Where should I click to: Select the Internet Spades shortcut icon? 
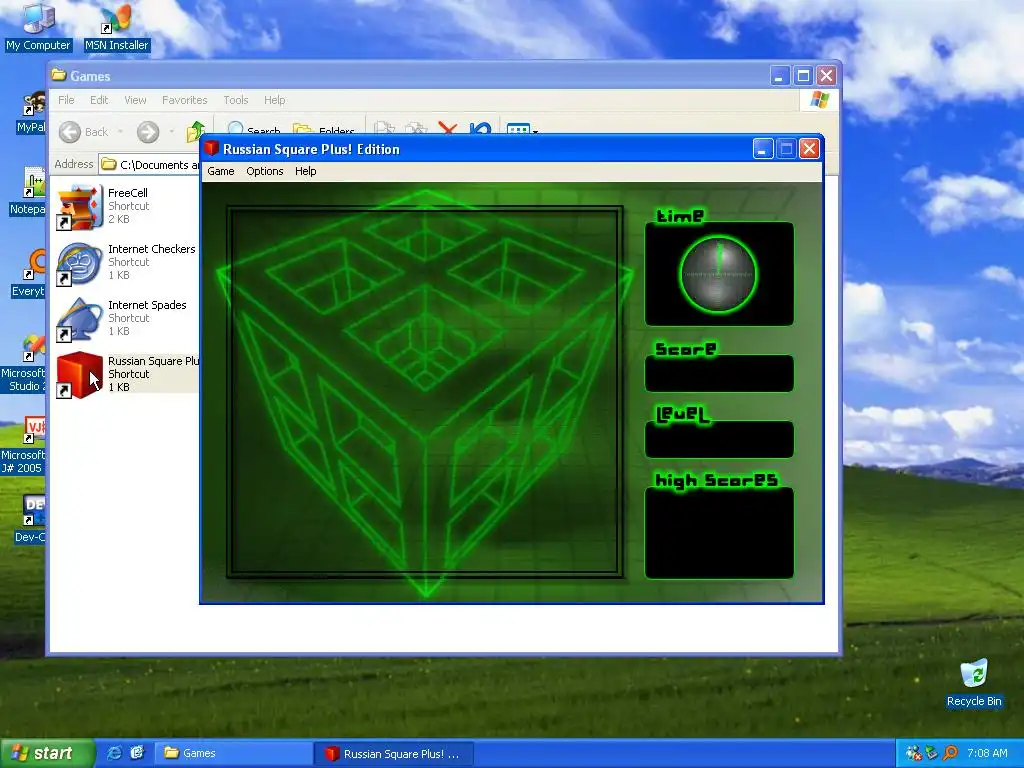coord(79,319)
